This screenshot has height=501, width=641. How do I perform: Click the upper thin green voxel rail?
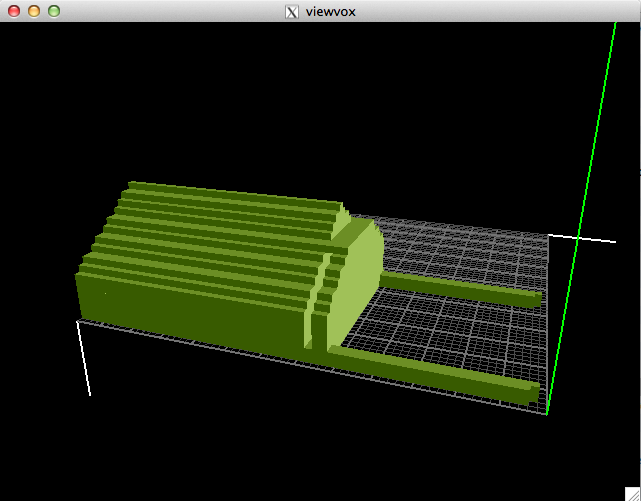(460, 289)
